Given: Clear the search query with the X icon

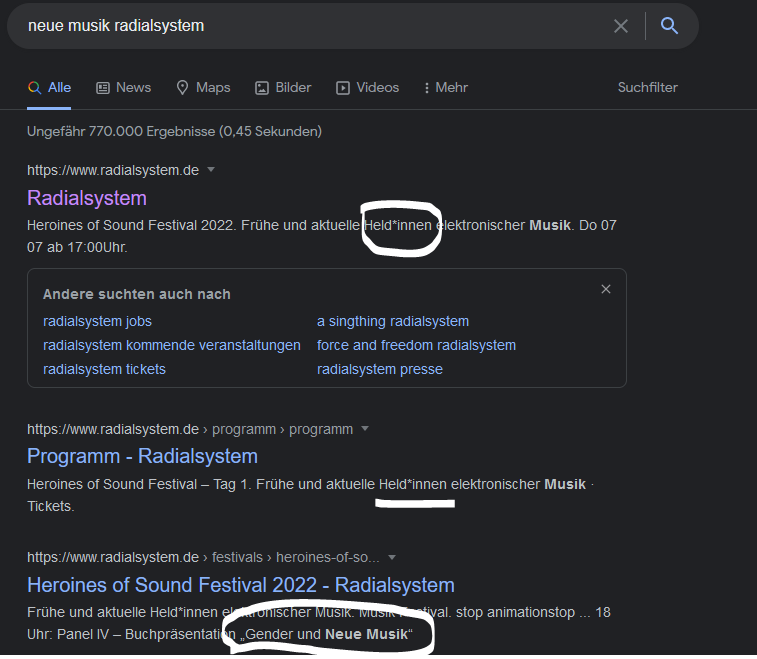Looking at the screenshot, I should click(x=621, y=26).
